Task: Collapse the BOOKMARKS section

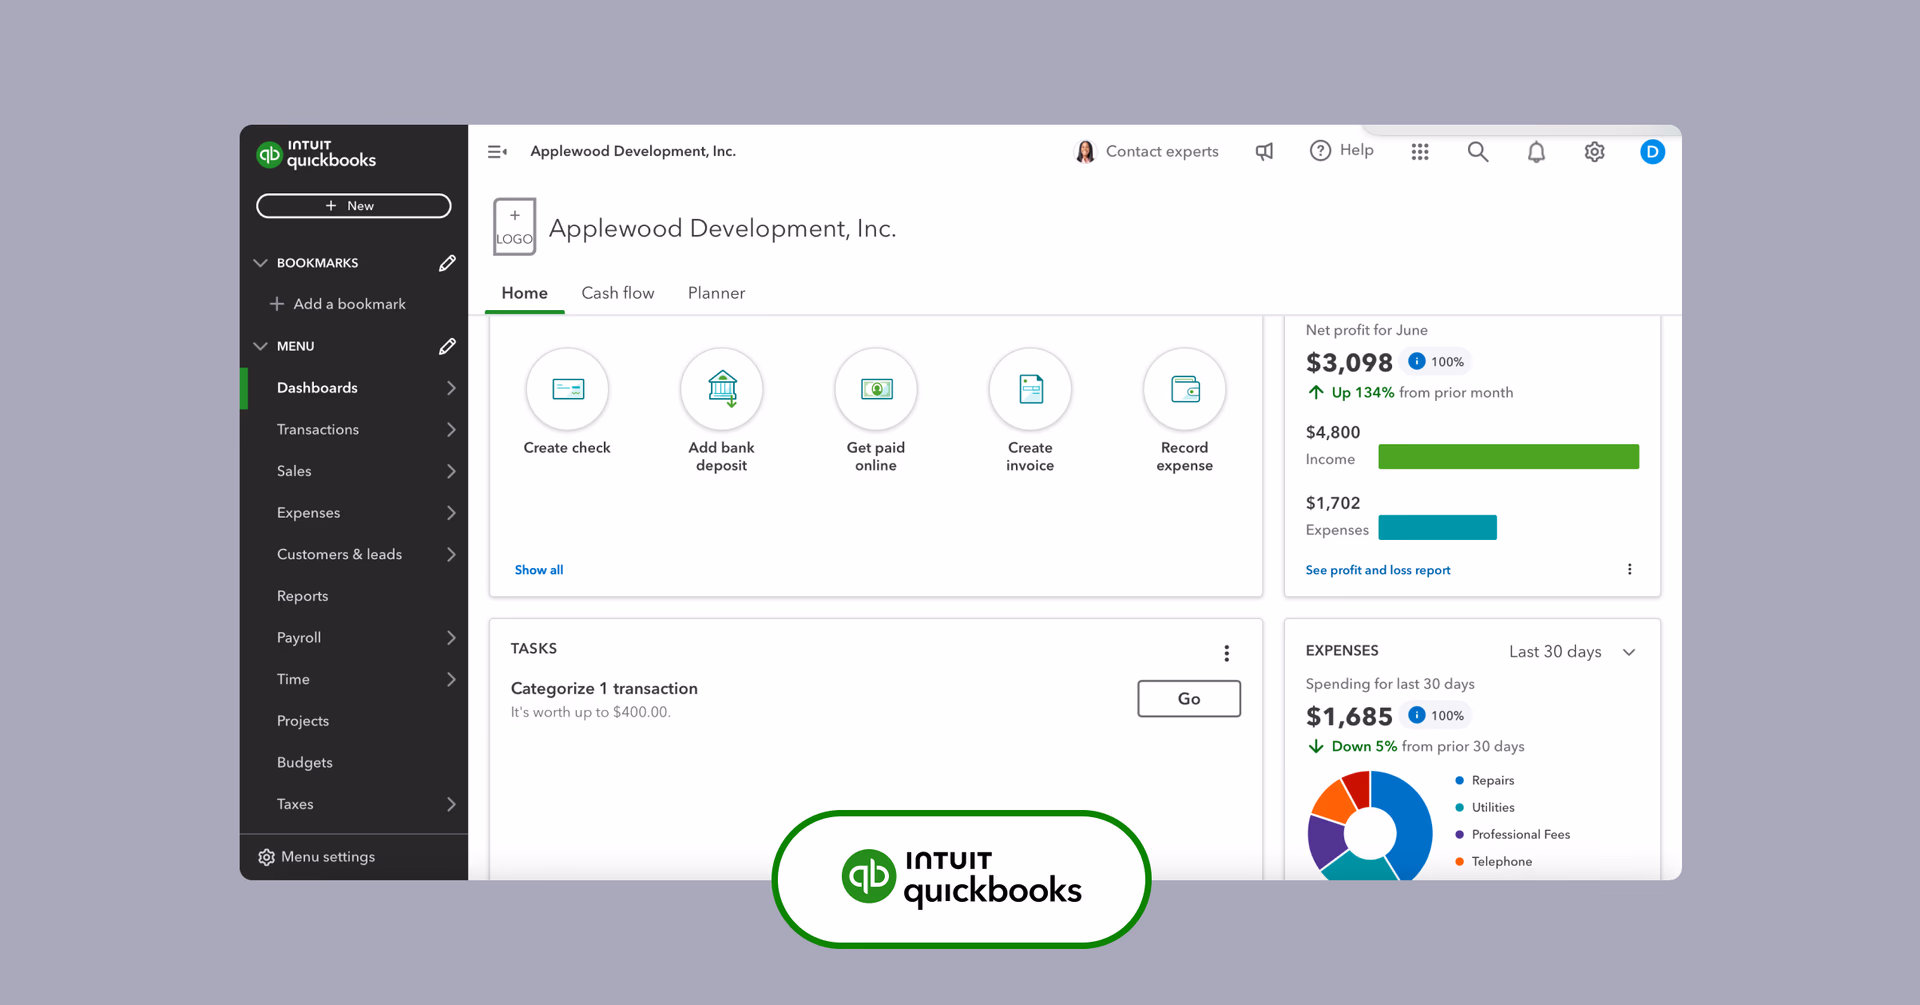Action: (261, 263)
